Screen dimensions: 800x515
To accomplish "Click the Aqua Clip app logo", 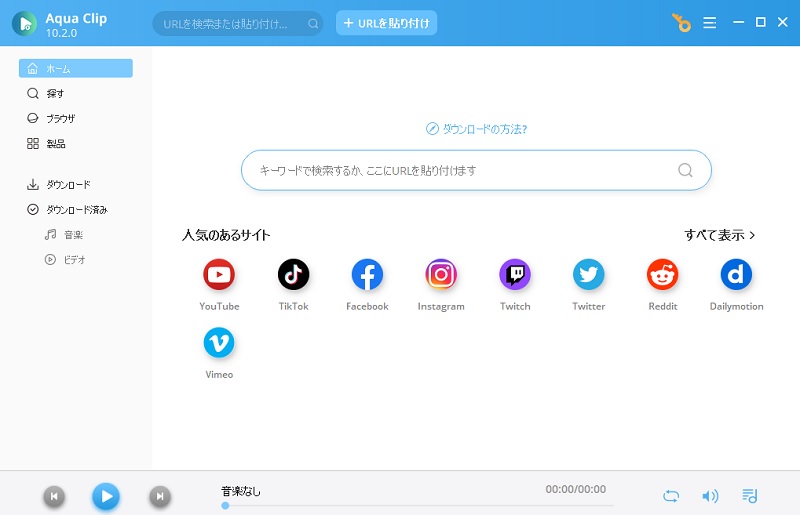I will click(x=24, y=23).
